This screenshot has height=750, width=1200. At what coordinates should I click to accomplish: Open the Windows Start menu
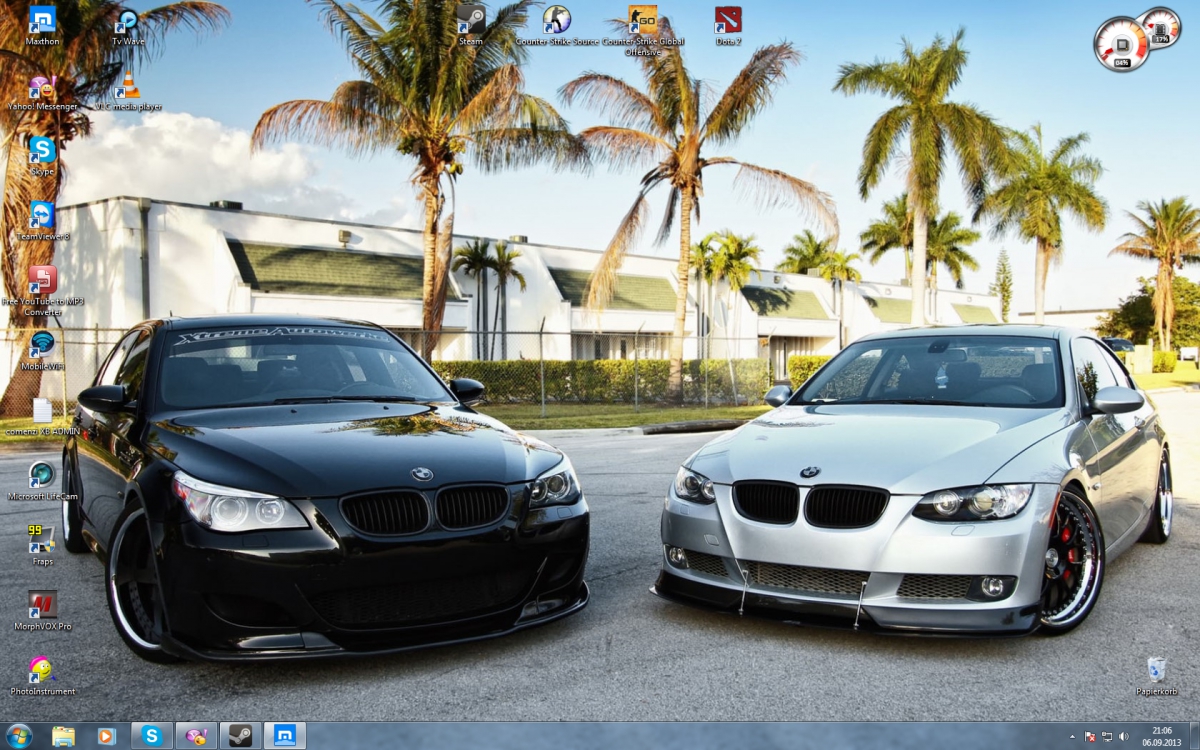coord(19,736)
